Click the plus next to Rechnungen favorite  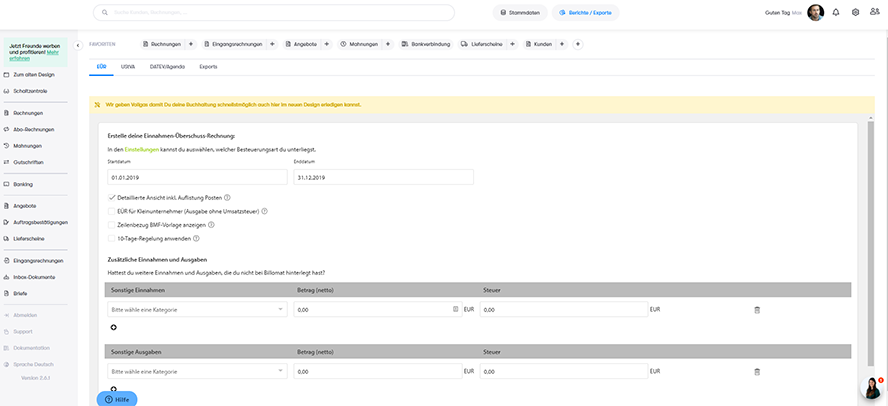[191, 45]
